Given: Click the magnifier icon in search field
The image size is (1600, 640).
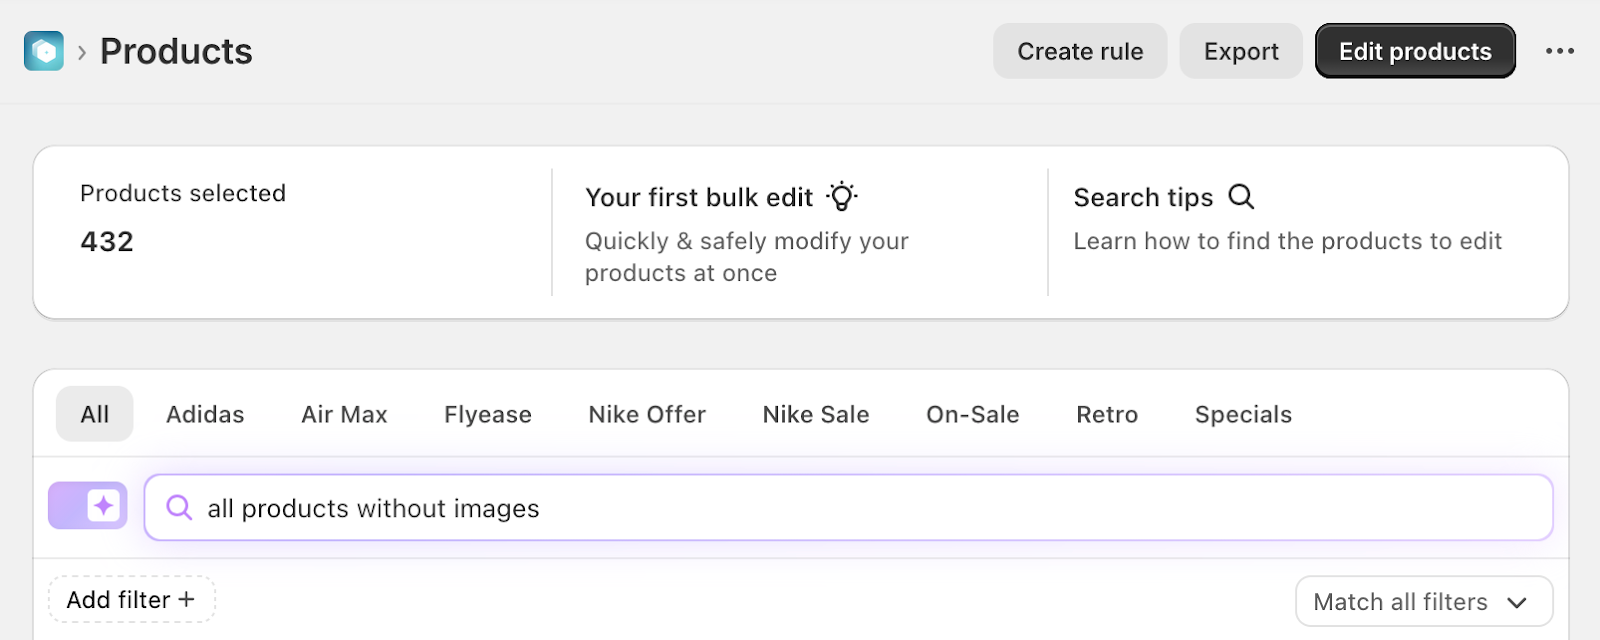Looking at the screenshot, I should (179, 508).
